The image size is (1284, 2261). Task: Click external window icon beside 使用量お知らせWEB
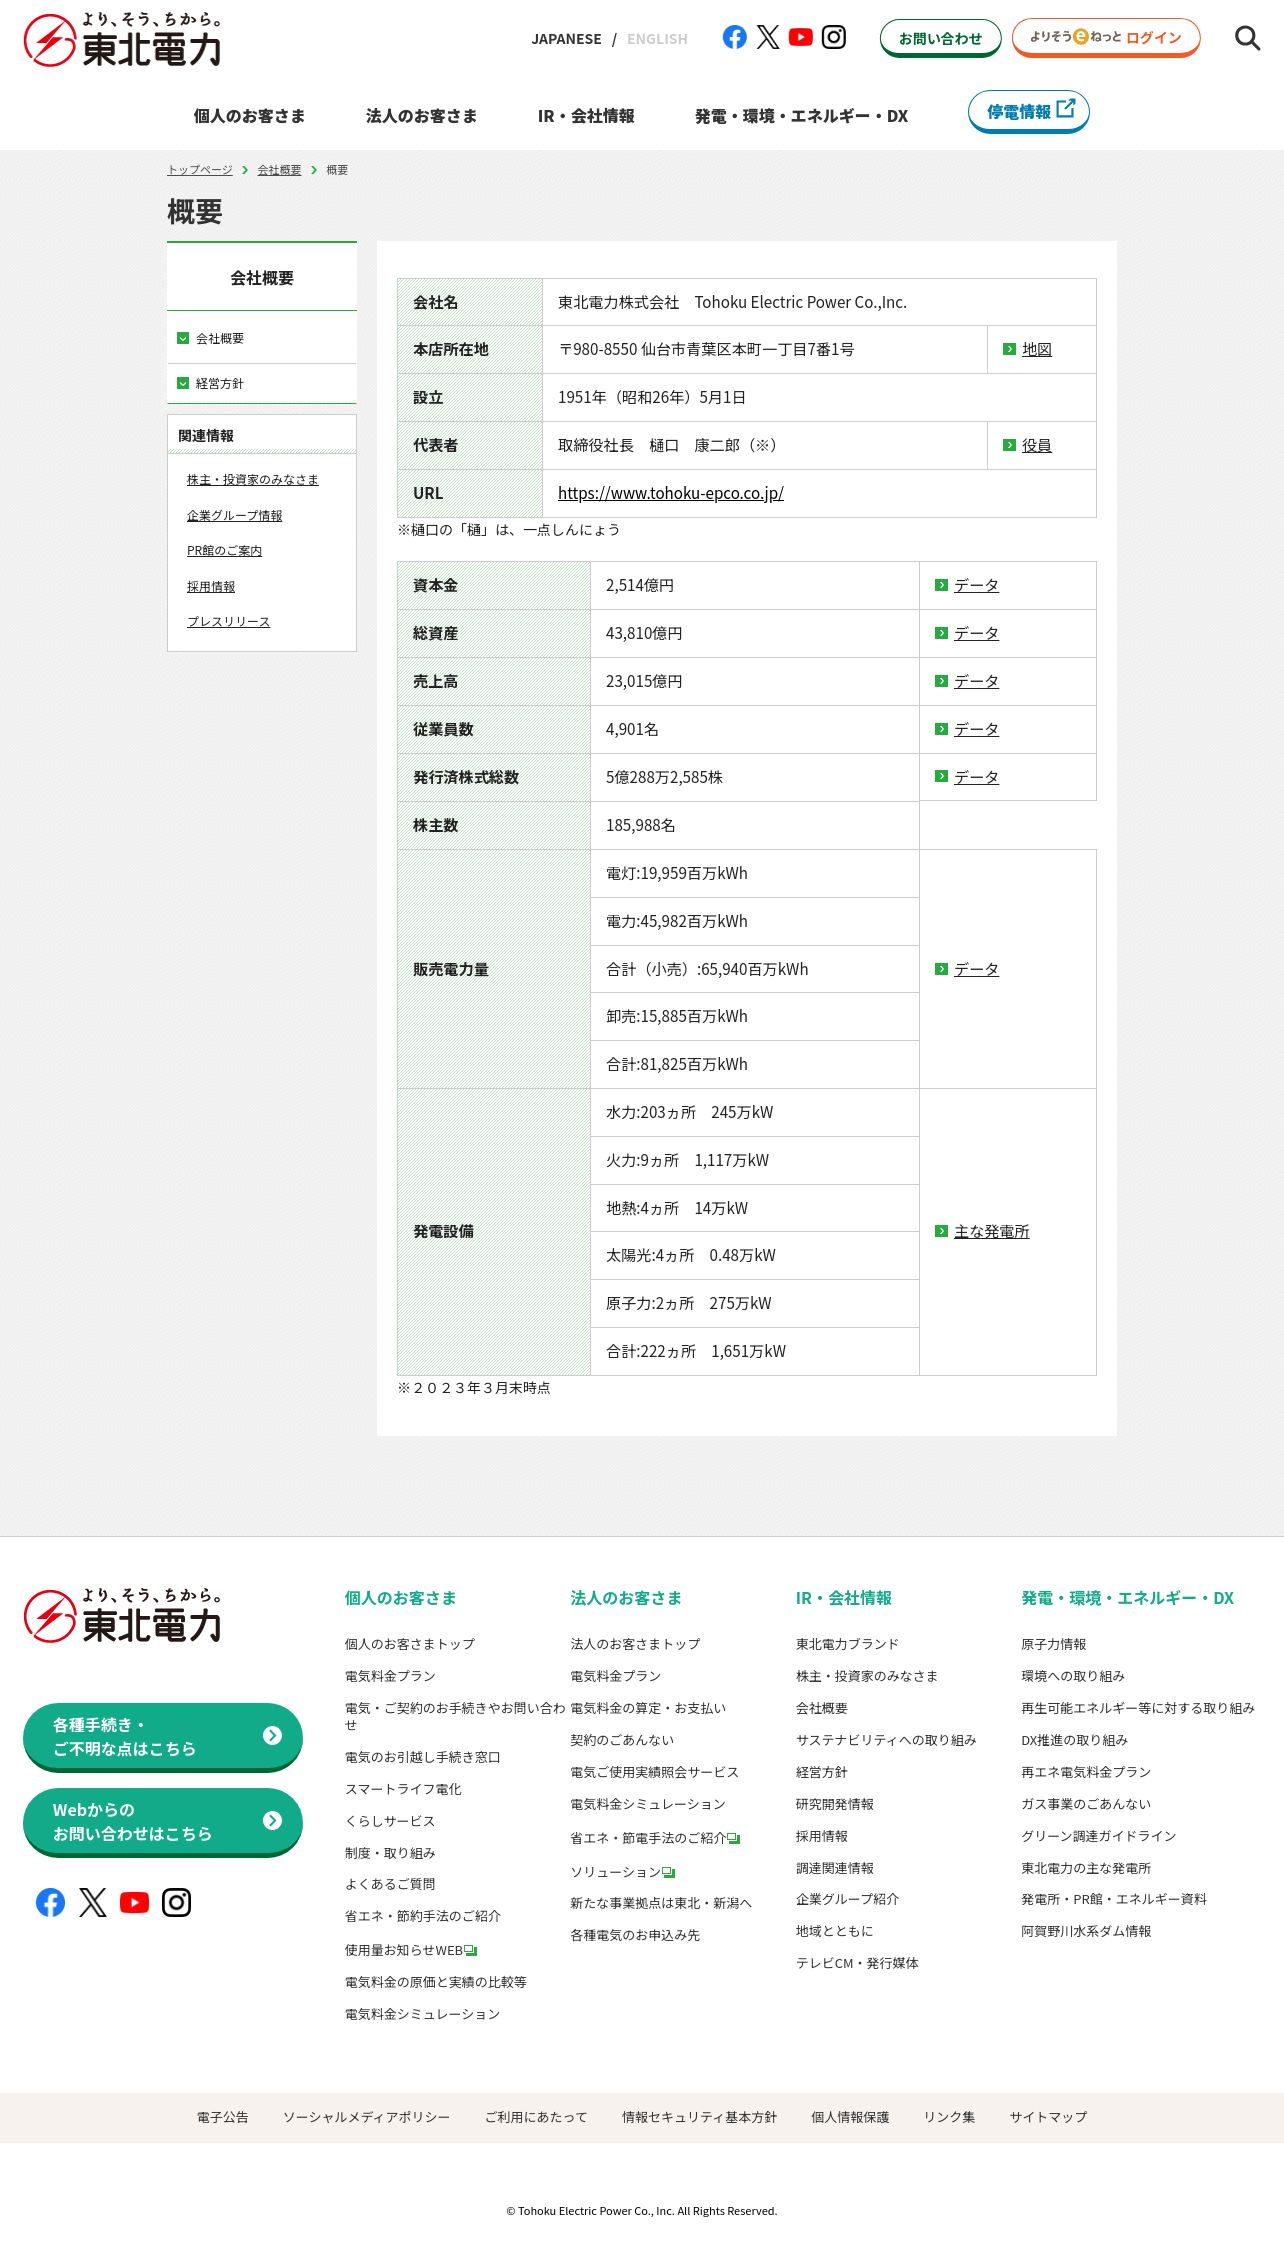pos(471,1951)
